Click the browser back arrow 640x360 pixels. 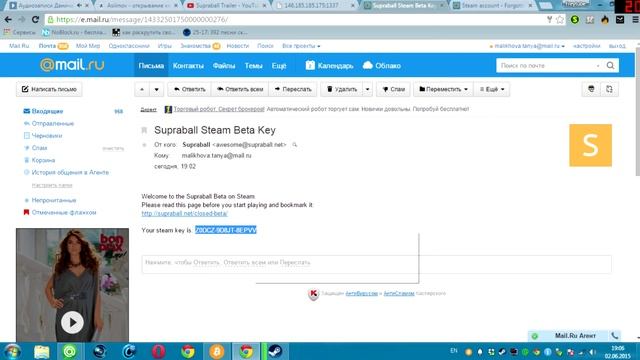(8, 20)
